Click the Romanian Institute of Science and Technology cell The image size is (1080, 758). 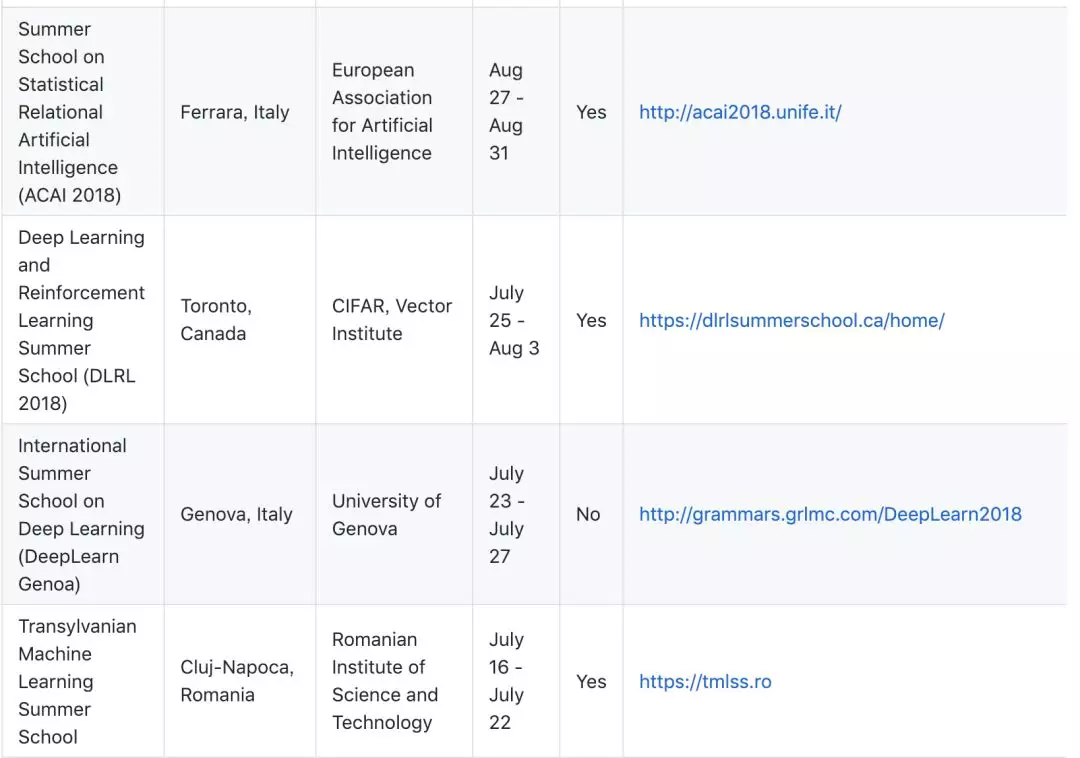point(385,681)
